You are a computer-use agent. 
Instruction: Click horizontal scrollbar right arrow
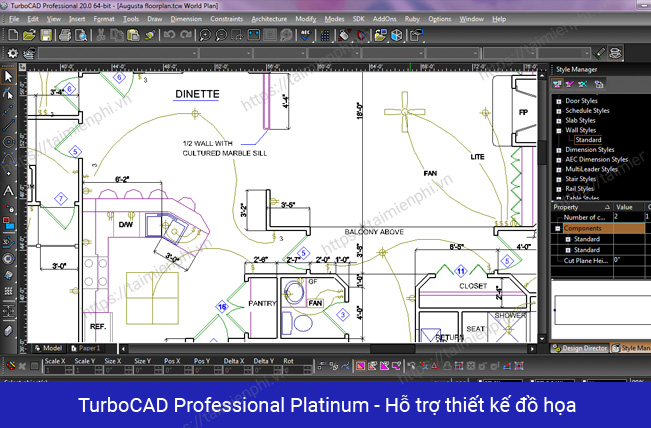(532, 349)
